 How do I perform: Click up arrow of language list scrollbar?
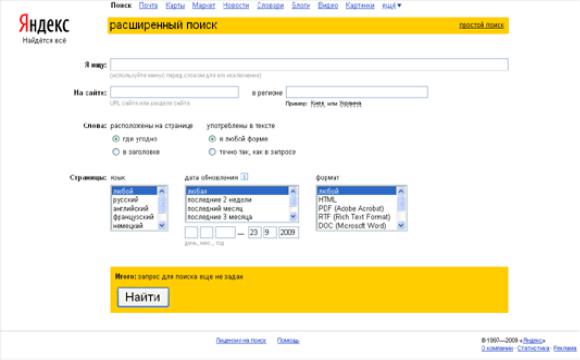[162, 191]
